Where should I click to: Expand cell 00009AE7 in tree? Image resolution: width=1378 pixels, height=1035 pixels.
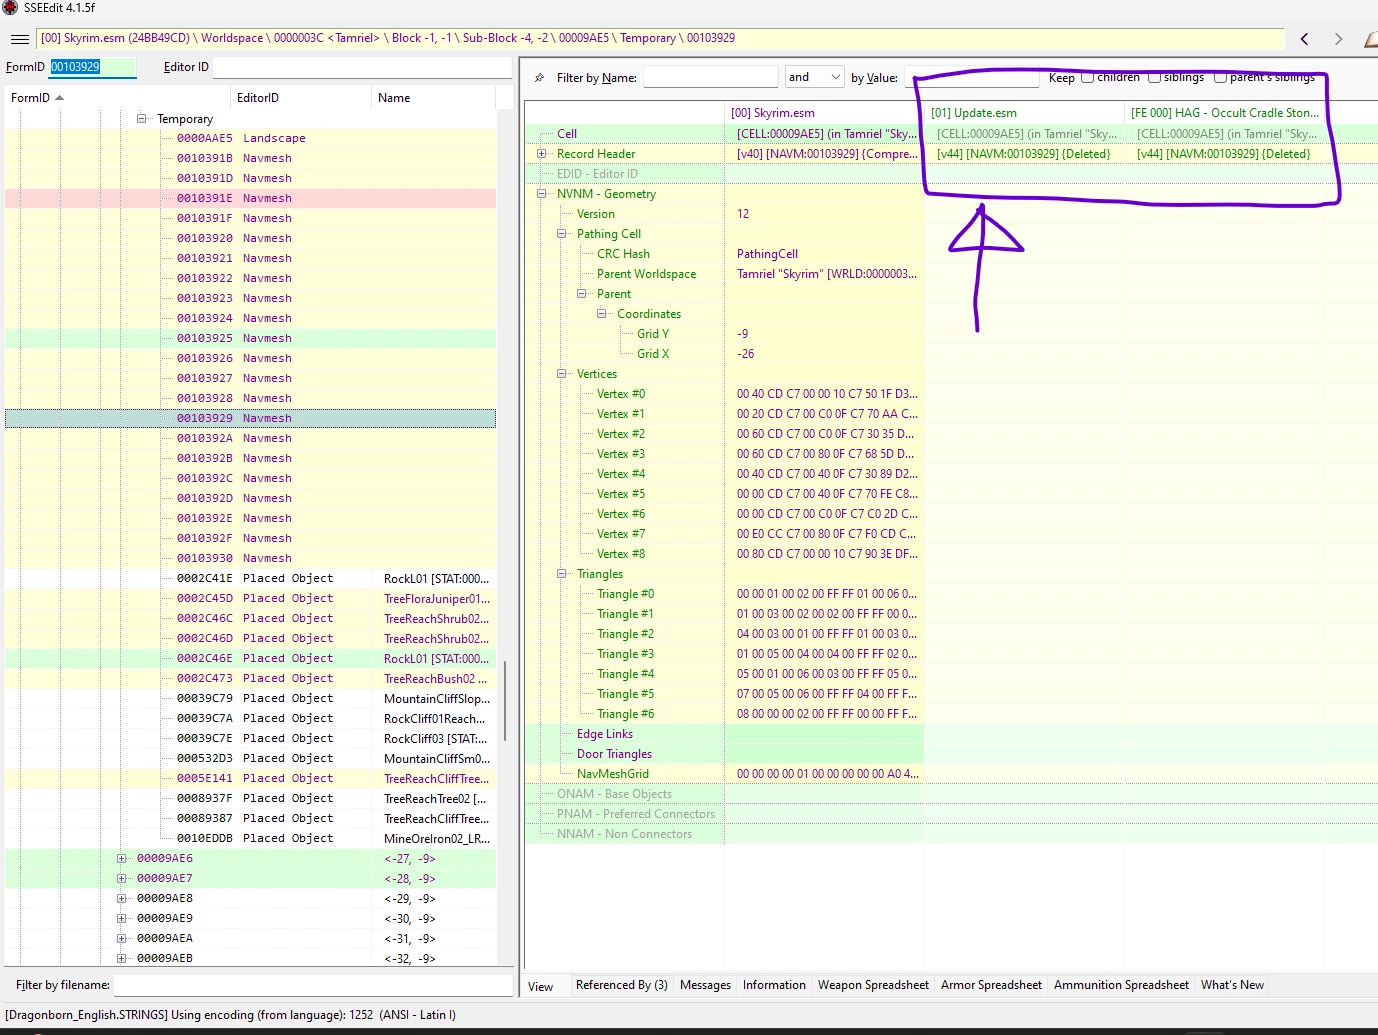click(122, 878)
